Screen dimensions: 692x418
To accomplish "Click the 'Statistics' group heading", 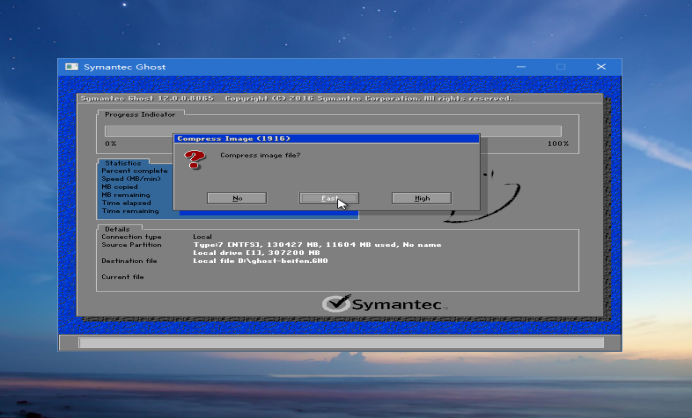I will pyautogui.click(x=123, y=163).
